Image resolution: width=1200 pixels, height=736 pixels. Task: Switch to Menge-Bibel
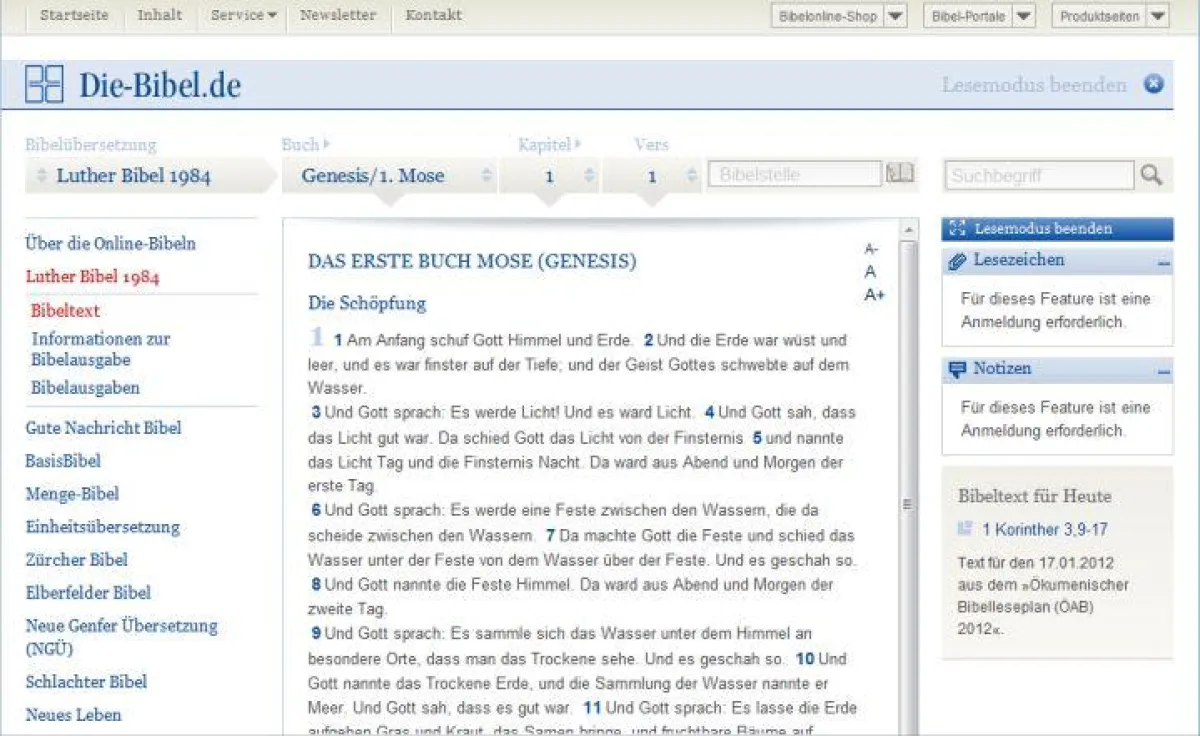point(72,494)
